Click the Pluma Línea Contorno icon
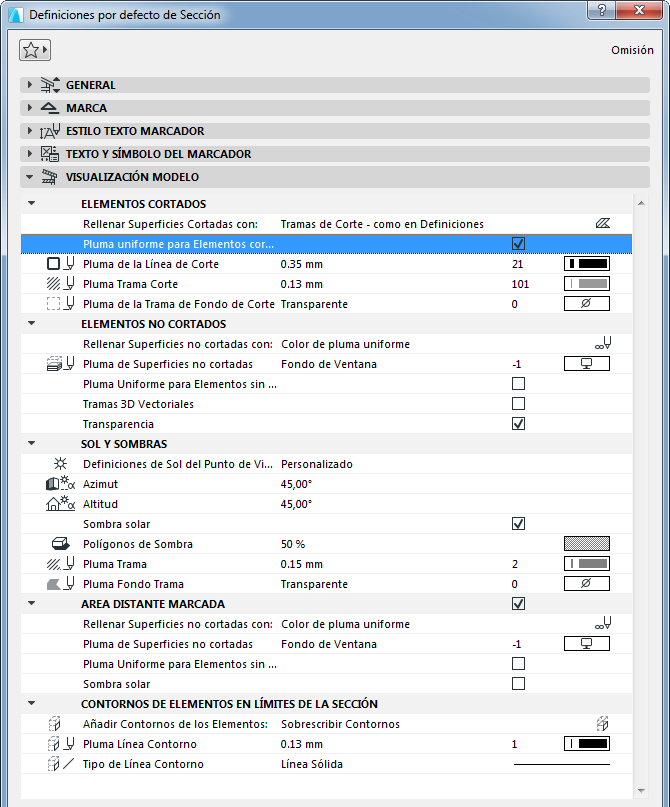This screenshot has height=807, width=670. 61,744
